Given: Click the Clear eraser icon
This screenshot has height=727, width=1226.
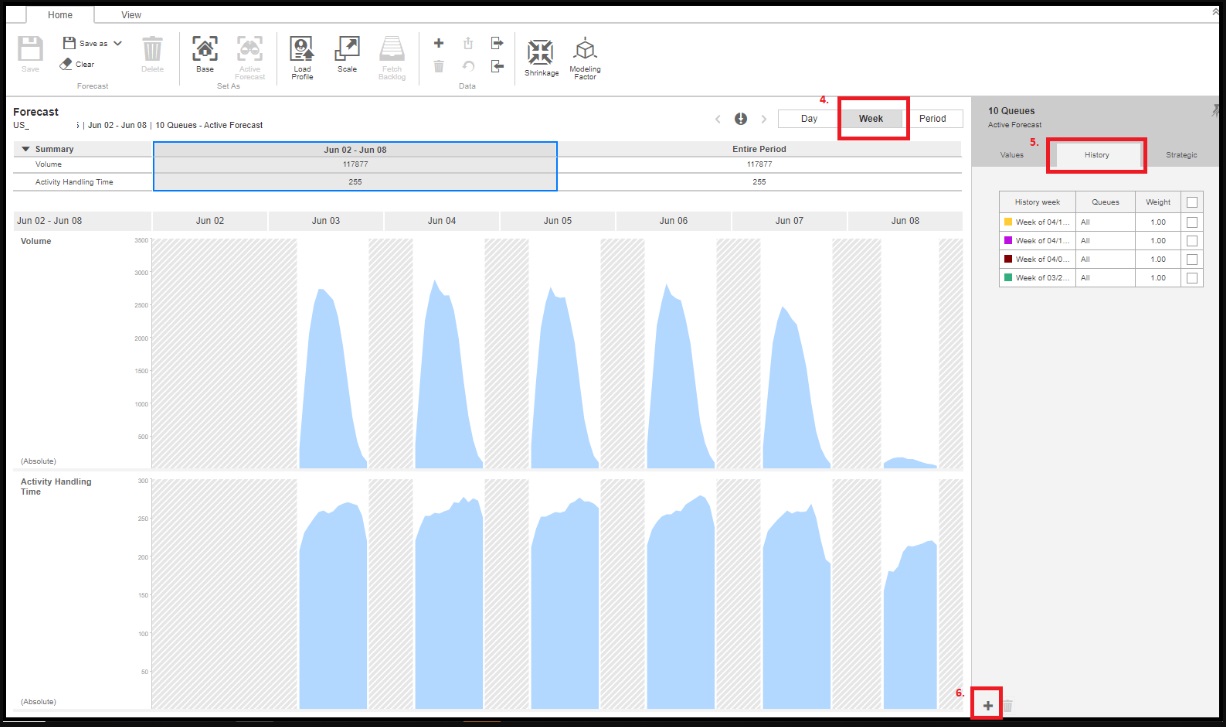Looking at the screenshot, I should coord(66,64).
